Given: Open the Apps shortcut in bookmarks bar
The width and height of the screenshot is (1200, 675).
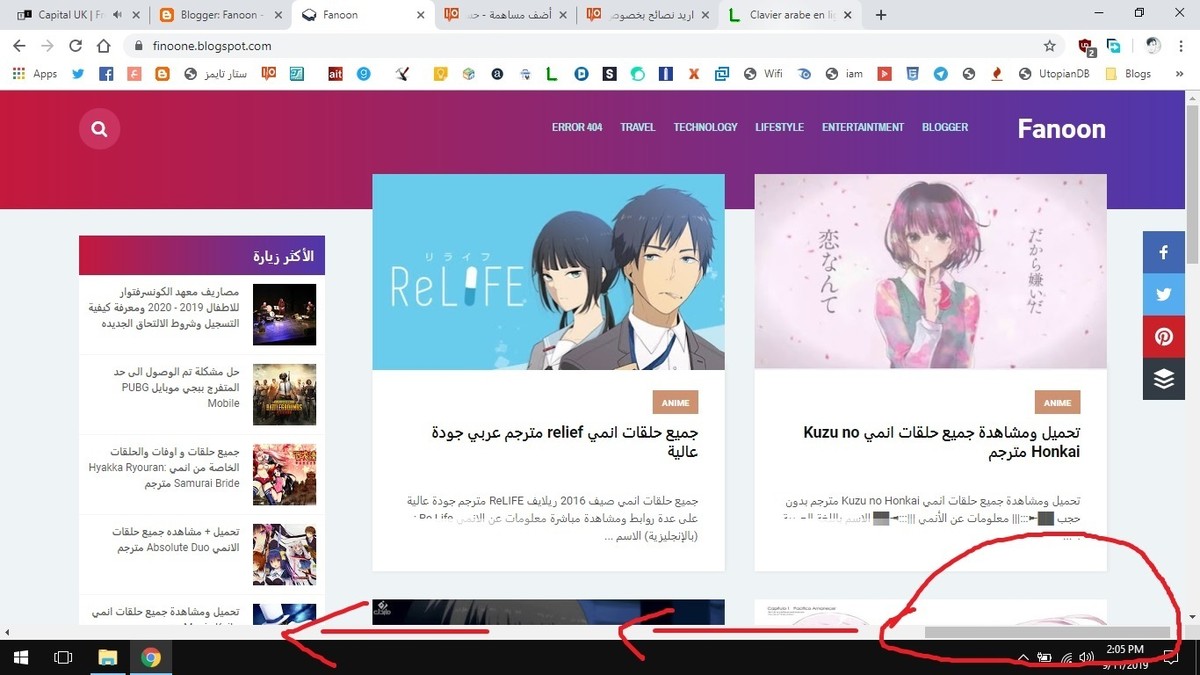Looking at the screenshot, I should 35,74.
